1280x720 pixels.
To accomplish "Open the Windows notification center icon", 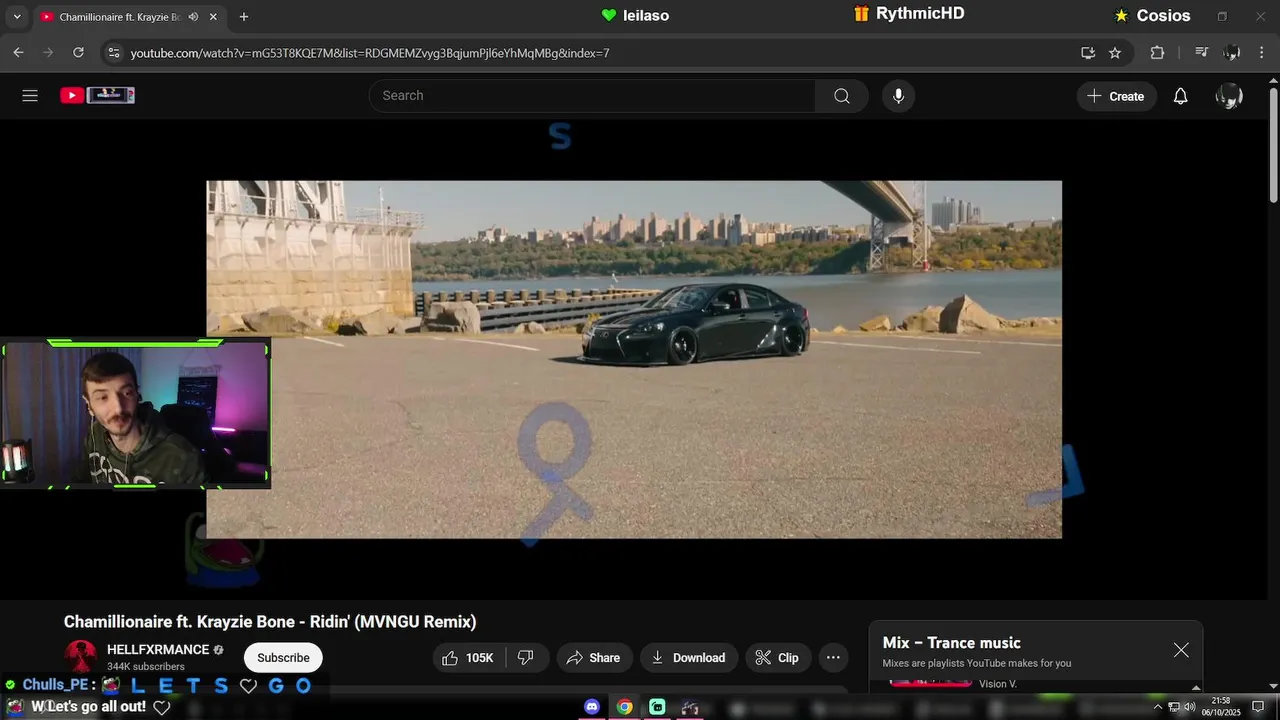I will [1258, 707].
